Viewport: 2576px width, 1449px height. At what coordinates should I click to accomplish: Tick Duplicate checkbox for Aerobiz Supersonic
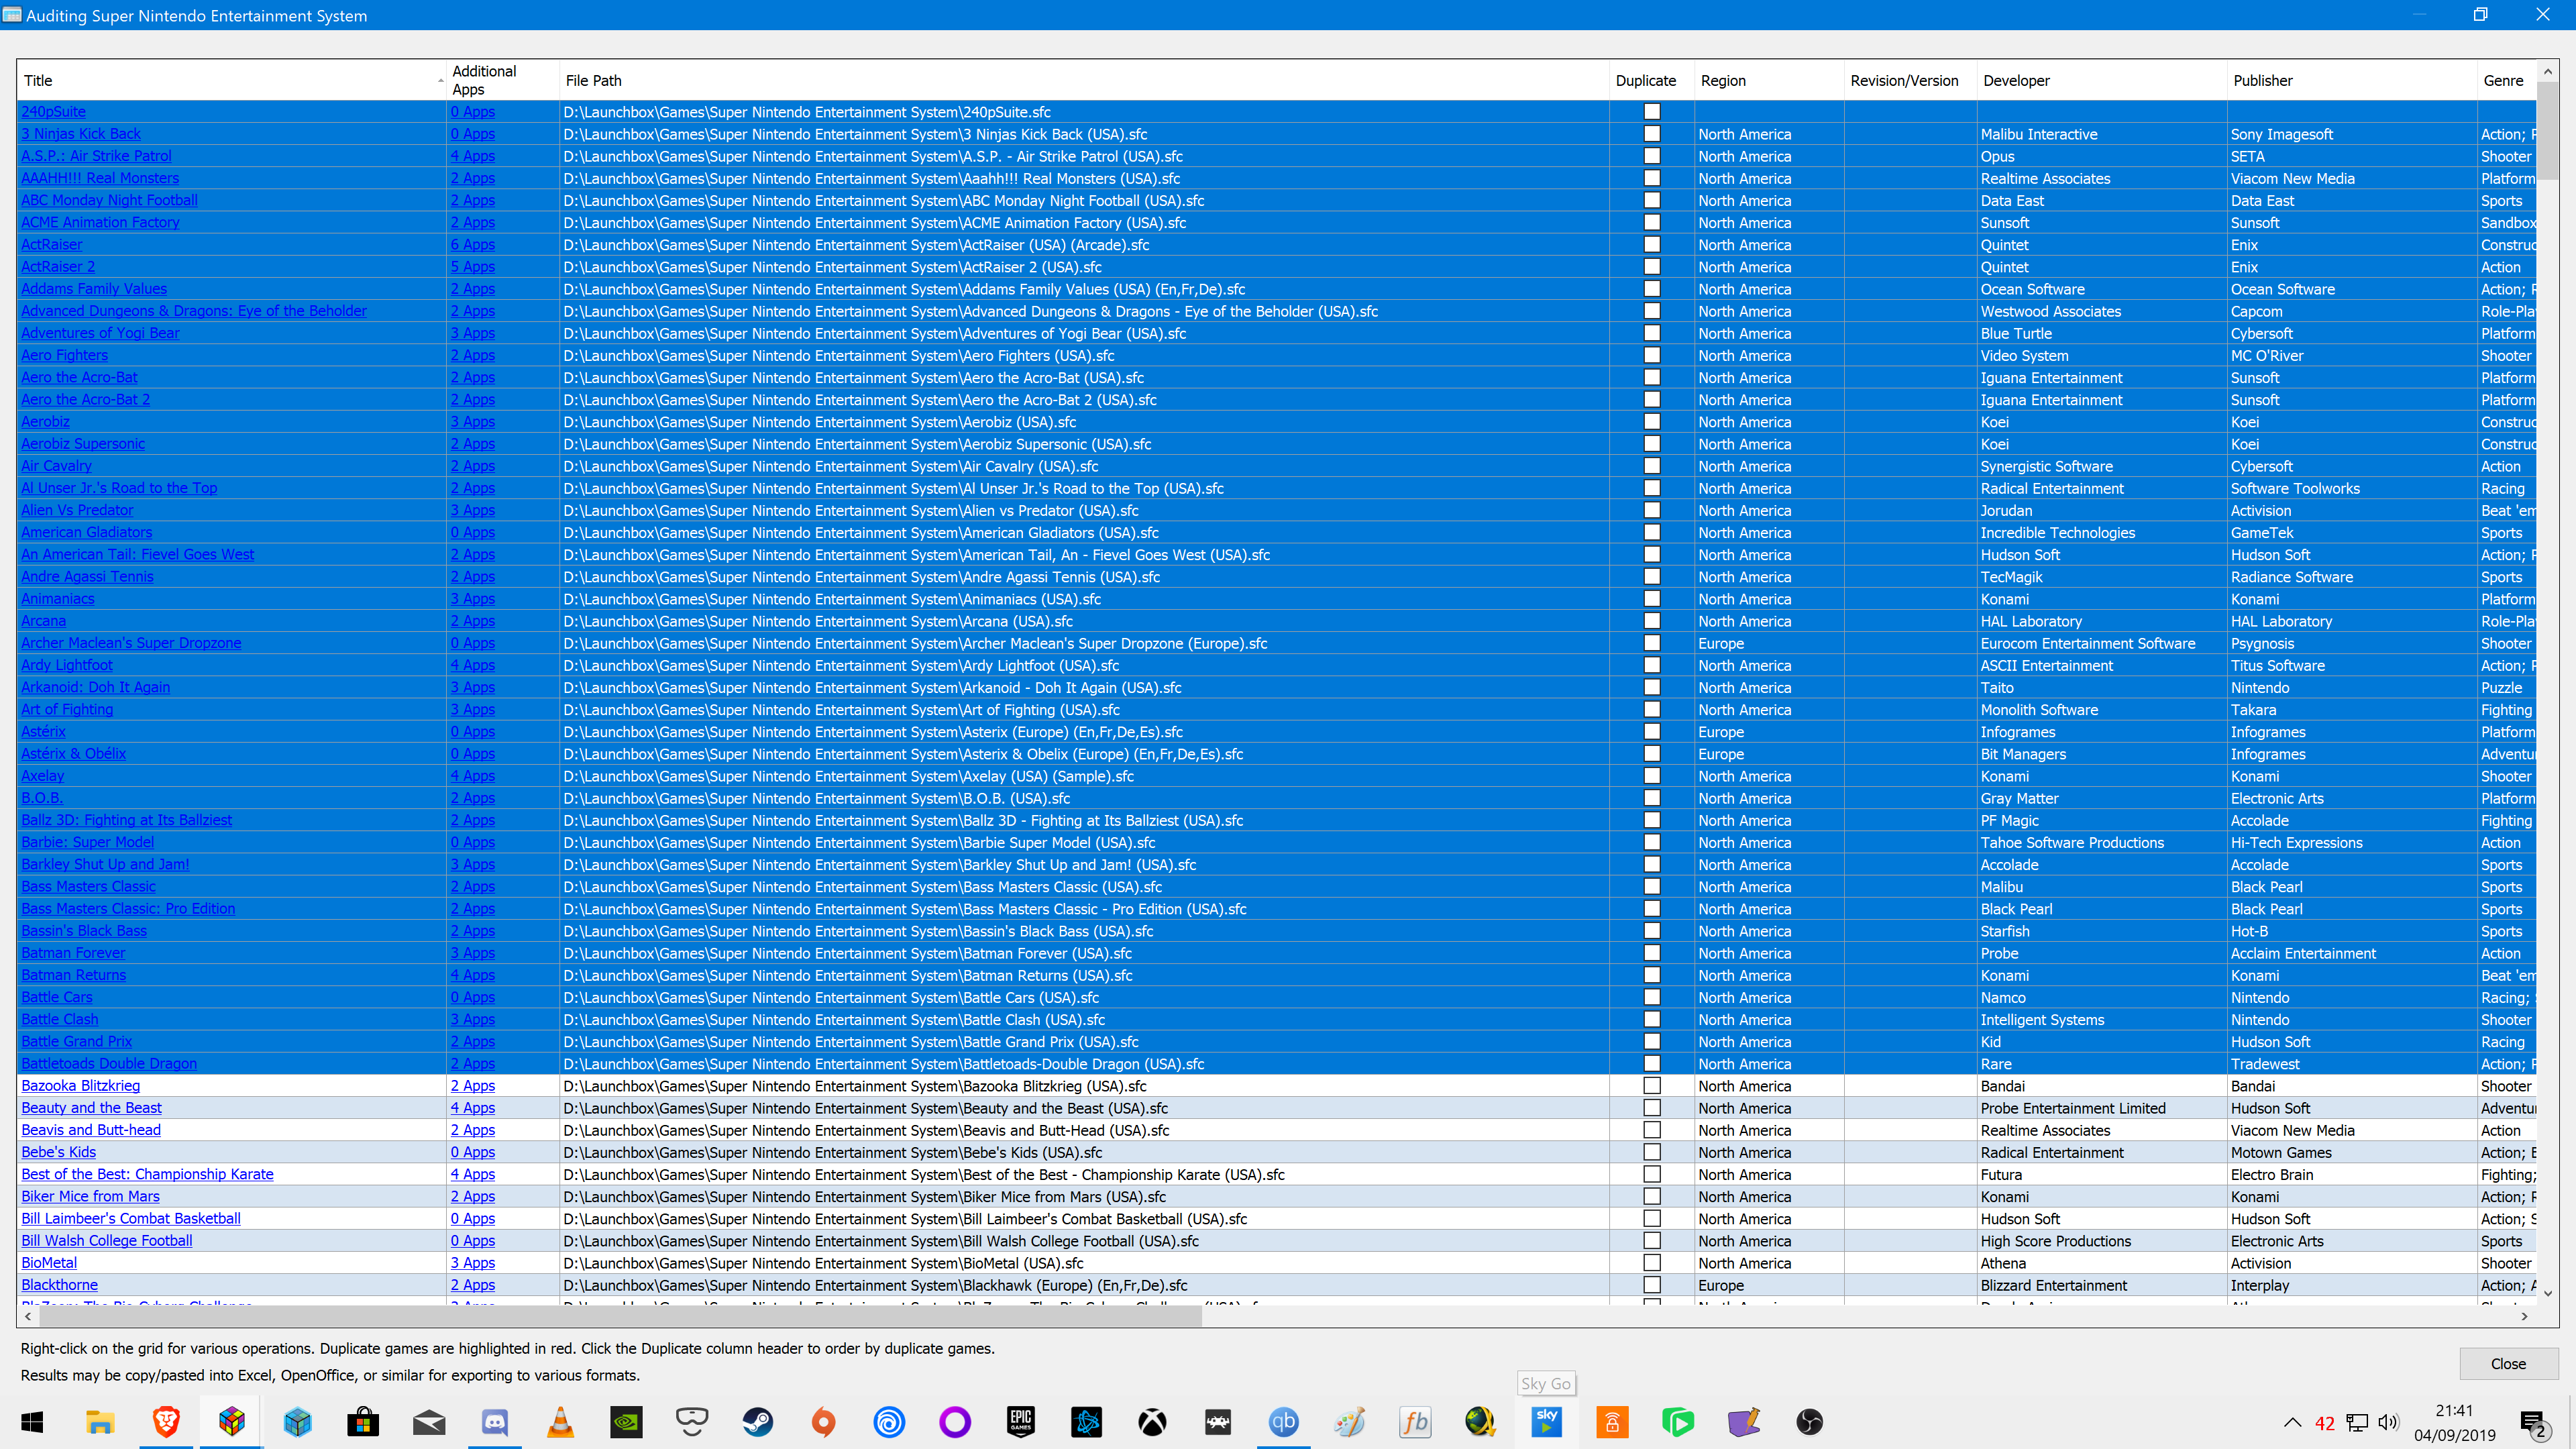click(1652, 444)
